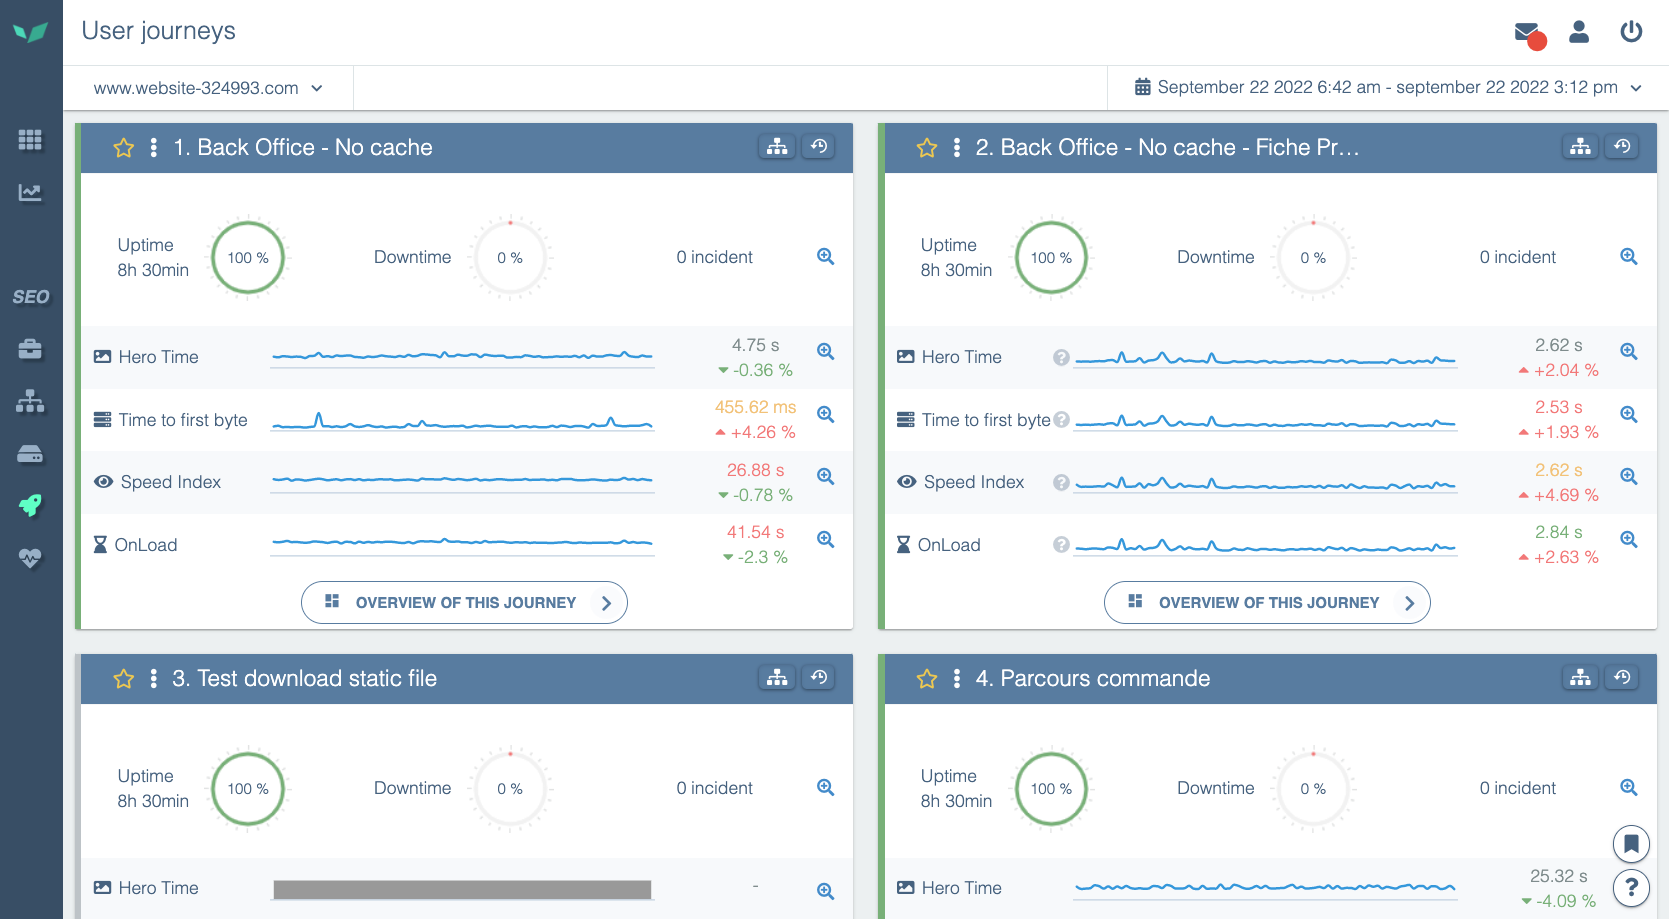
Task: Open the date range picker dropdown
Action: [1388, 88]
